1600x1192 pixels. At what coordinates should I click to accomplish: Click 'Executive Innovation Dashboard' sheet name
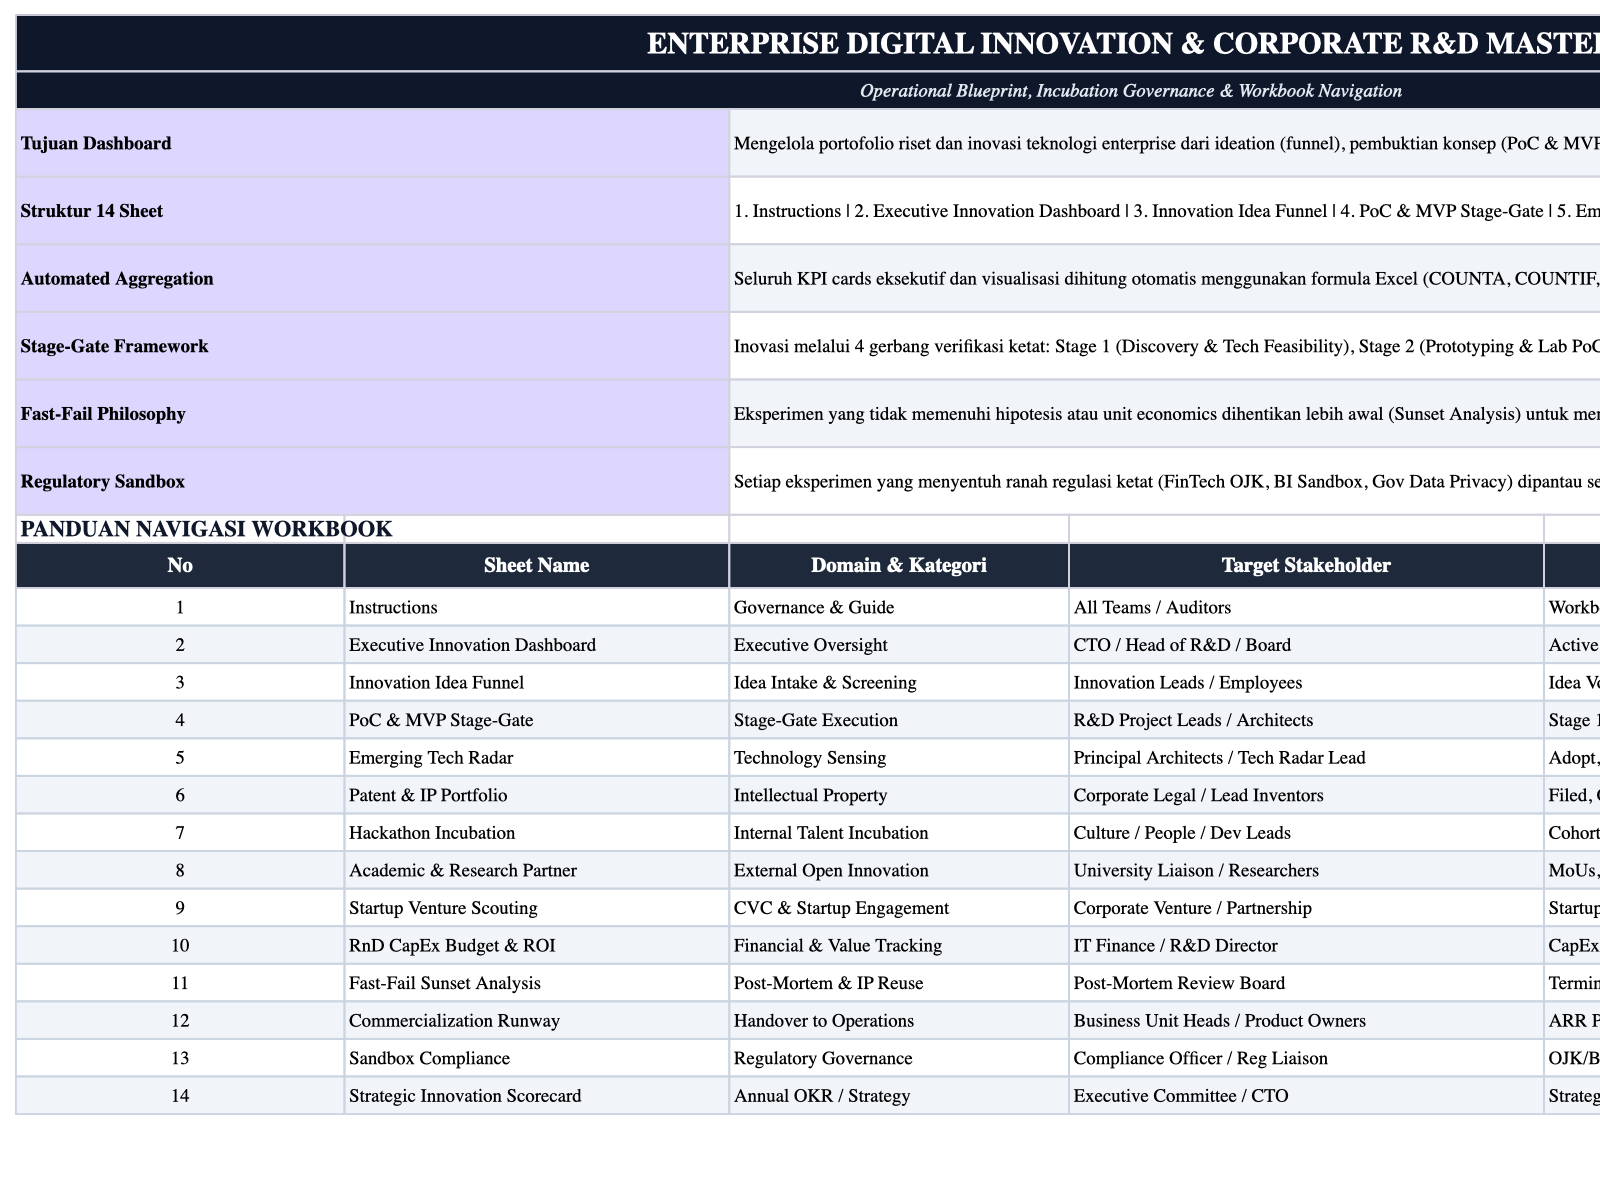537,645
